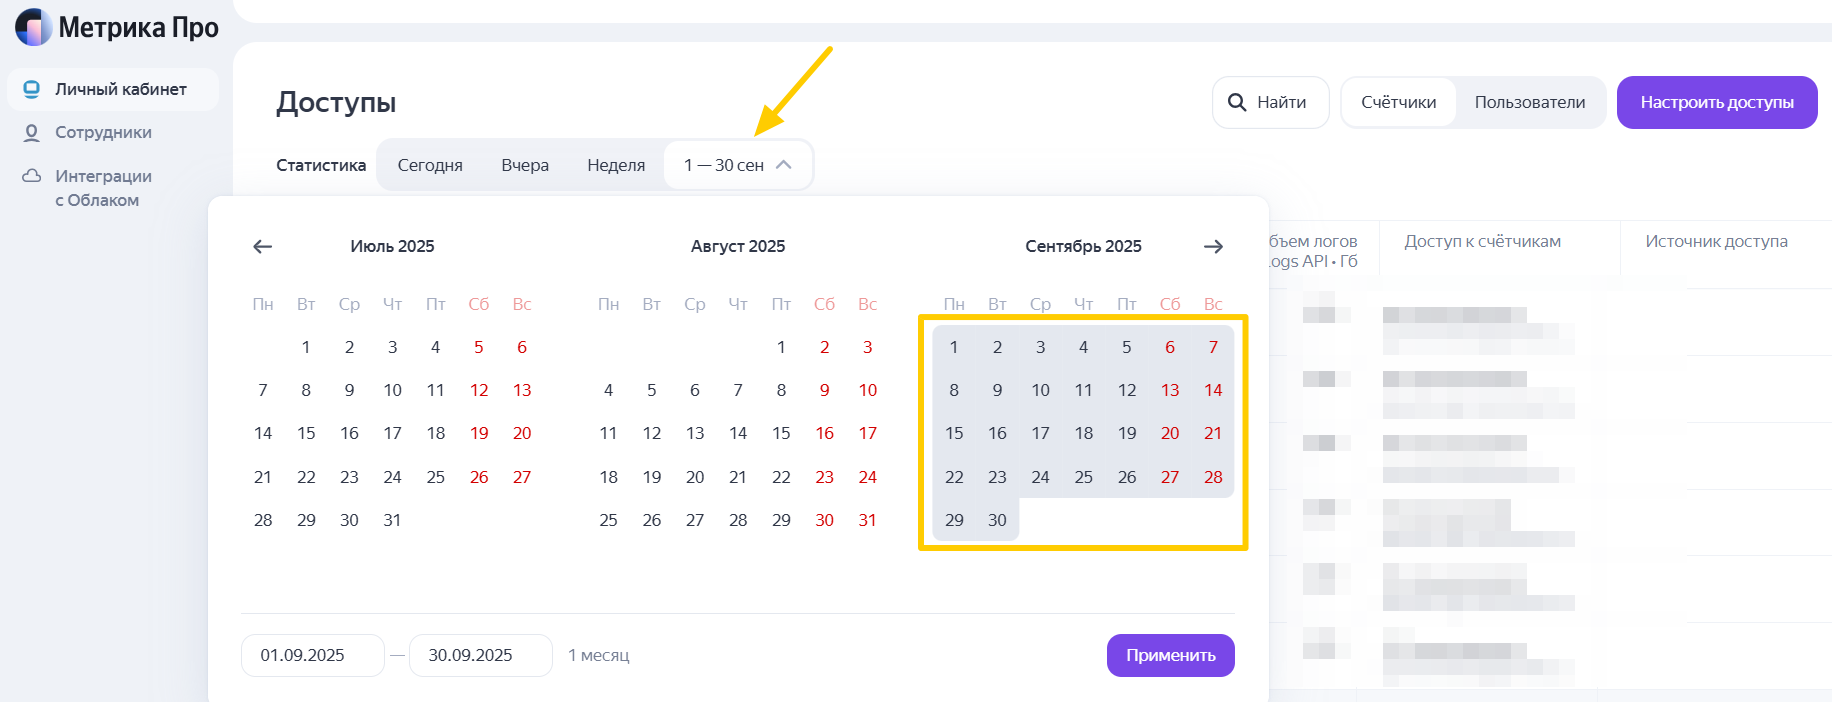Image resolution: width=1832 pixels, height=702 pixels.
Task: Go to previous month with left arrow
Action: click(263, 246)
